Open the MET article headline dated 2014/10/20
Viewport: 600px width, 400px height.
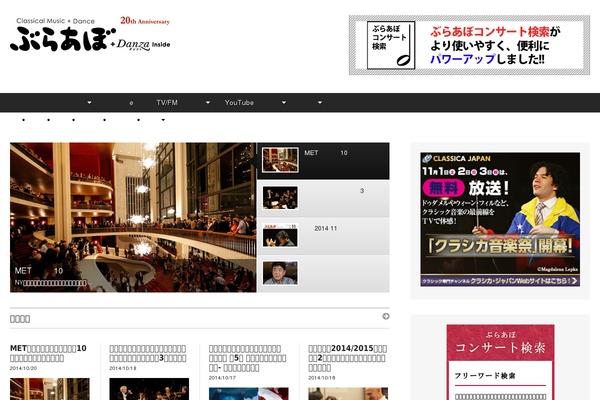(x=48, y=353)
